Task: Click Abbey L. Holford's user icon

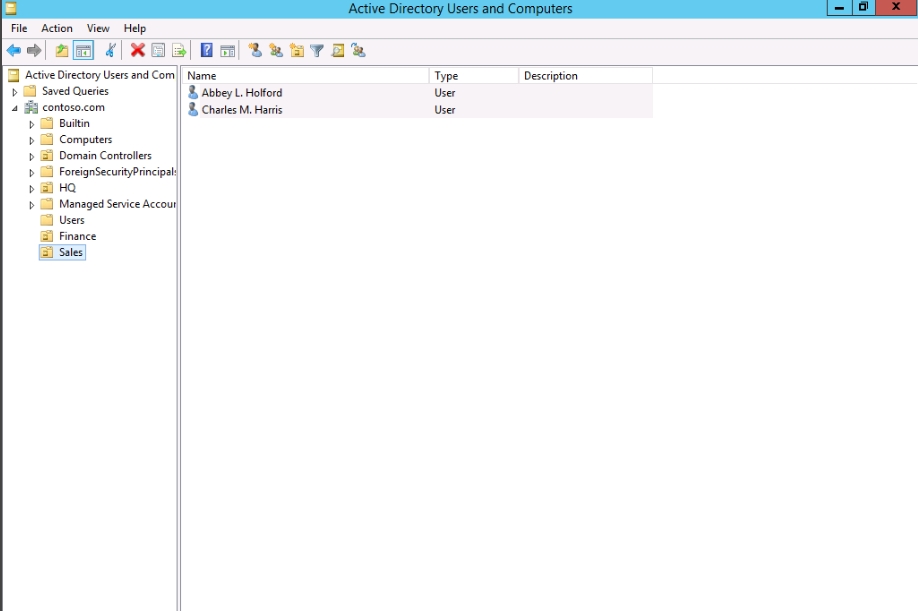Action: pyautogui.click(x=193, y=92)
